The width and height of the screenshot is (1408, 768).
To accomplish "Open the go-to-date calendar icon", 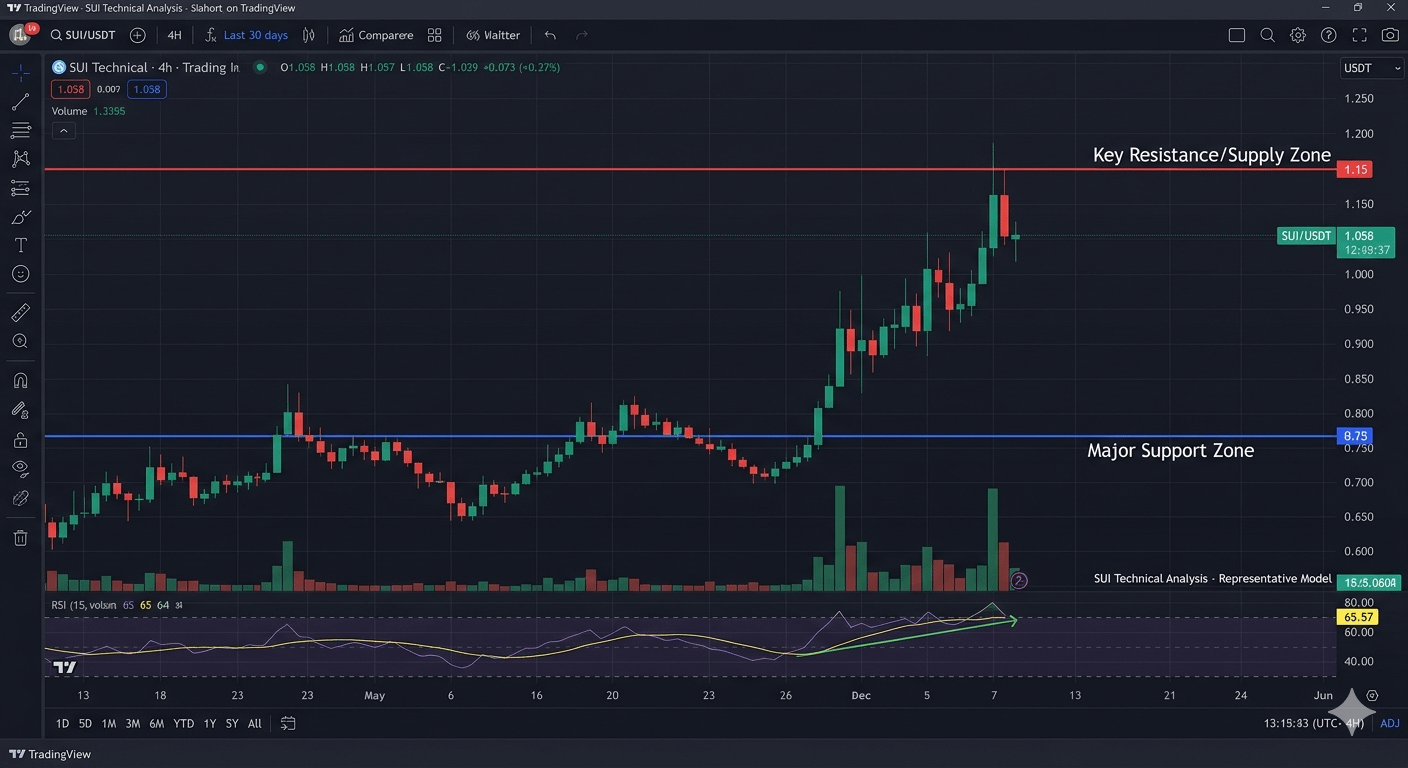I will (x=288, y=723).
